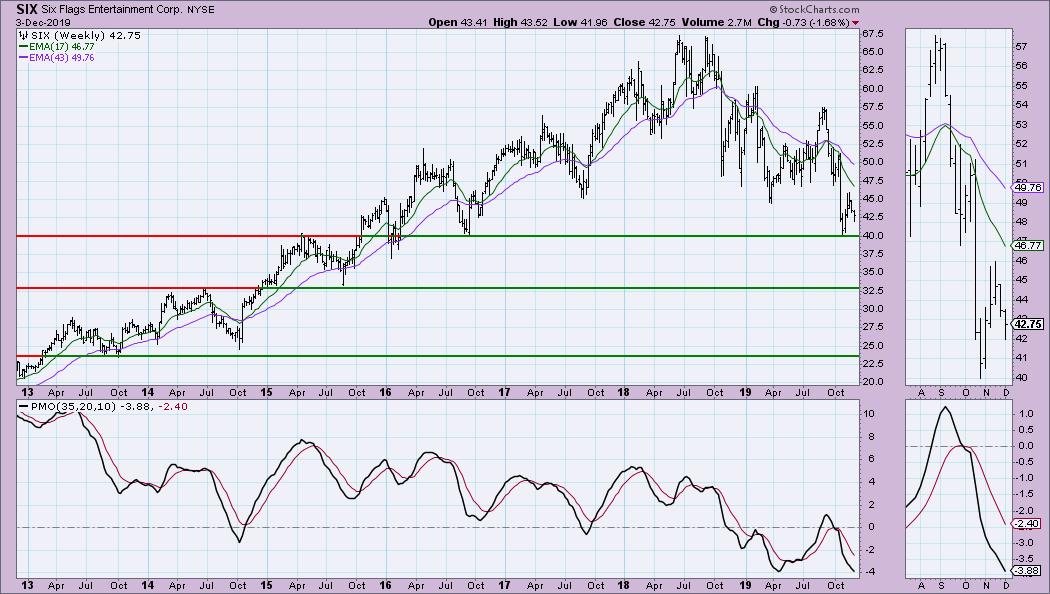Click the High 43.52 value
This screenshot has width=1050, height=594.
click(520, 22)
